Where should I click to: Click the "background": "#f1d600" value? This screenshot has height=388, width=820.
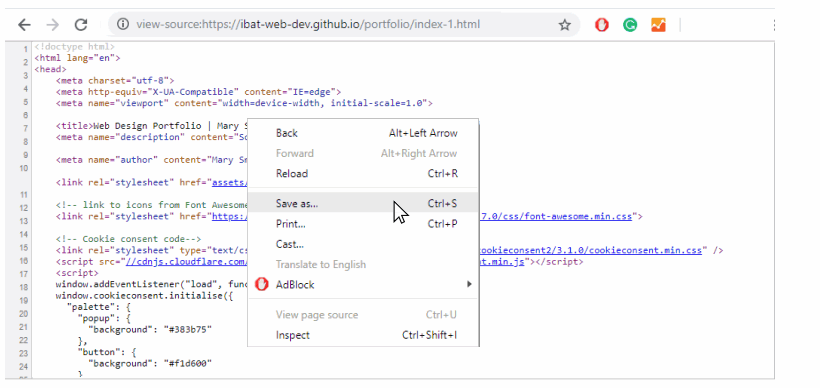click(x=151, y=363)
